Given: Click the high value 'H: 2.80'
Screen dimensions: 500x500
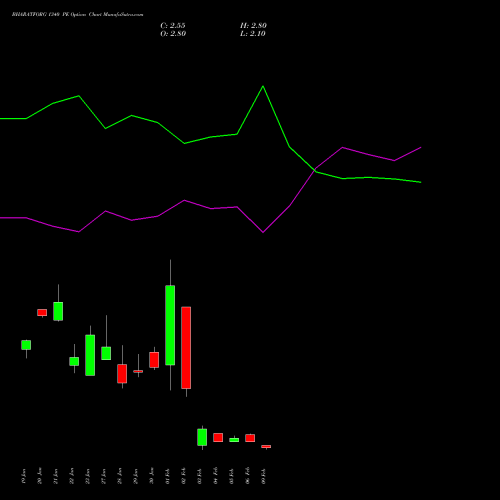Looking at the screenshot, I should click(253, 26).
